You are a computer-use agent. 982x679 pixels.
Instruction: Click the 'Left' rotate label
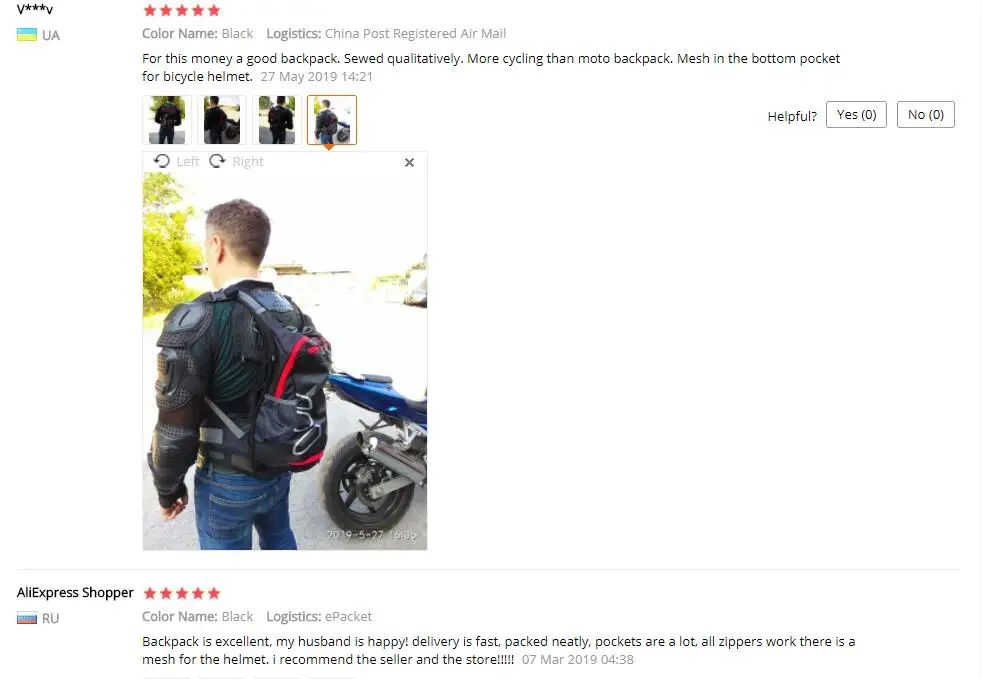coord(188,162)
